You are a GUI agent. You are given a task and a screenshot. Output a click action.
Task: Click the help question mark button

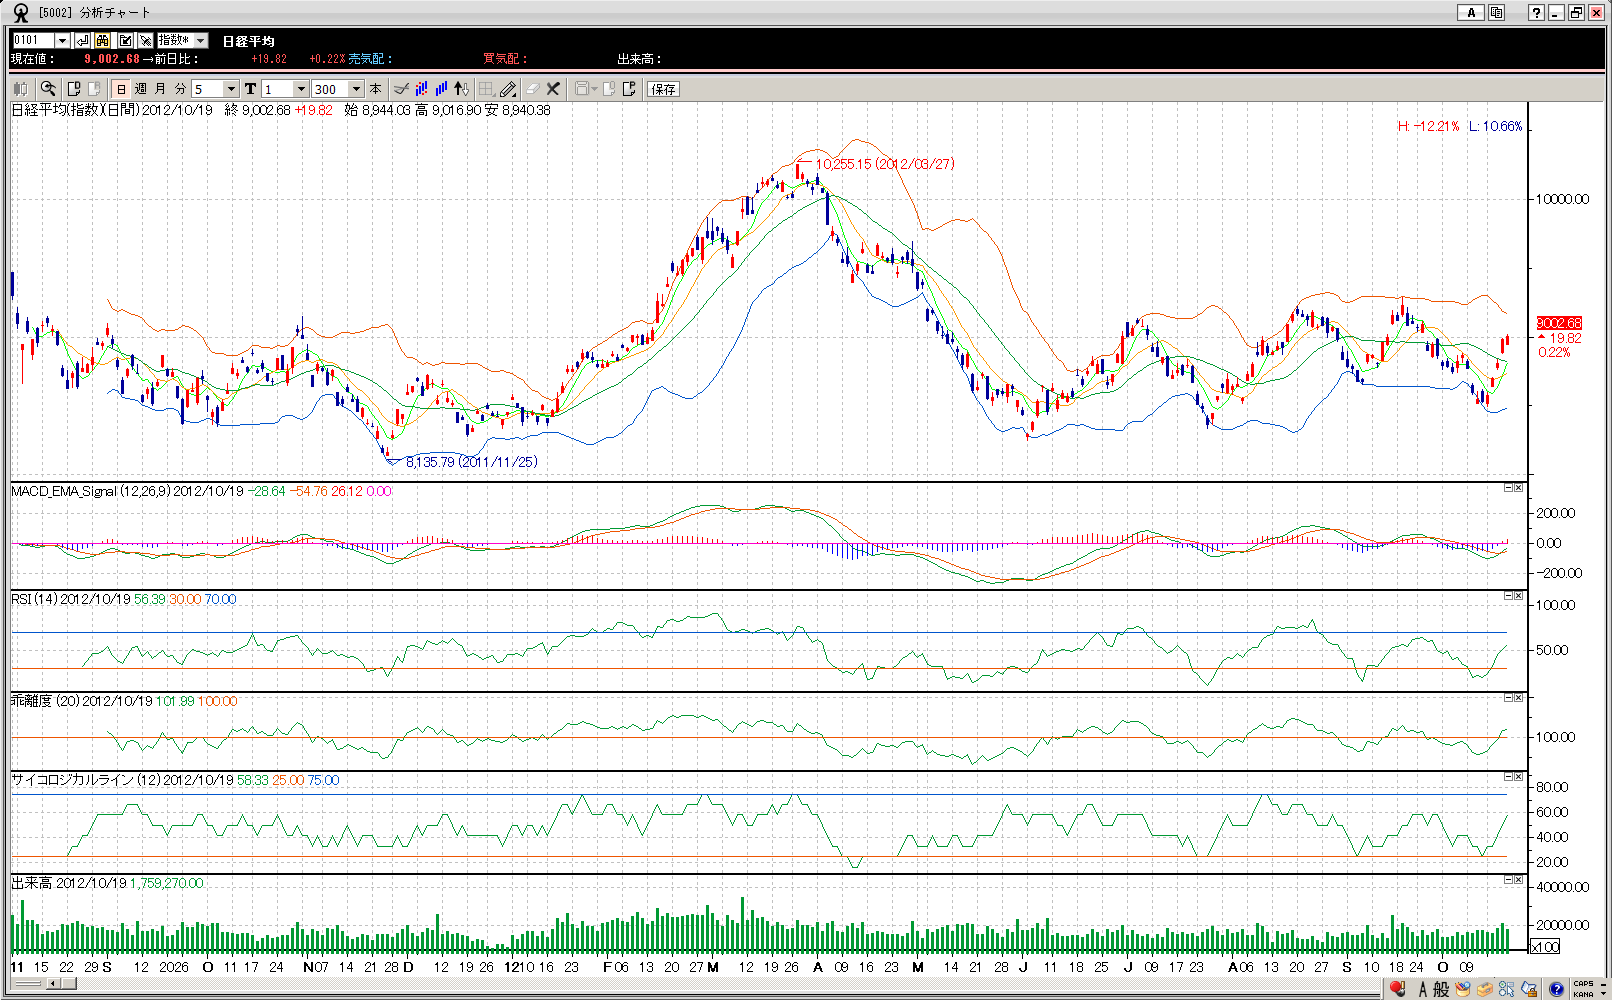click(x=1536, y=12)
